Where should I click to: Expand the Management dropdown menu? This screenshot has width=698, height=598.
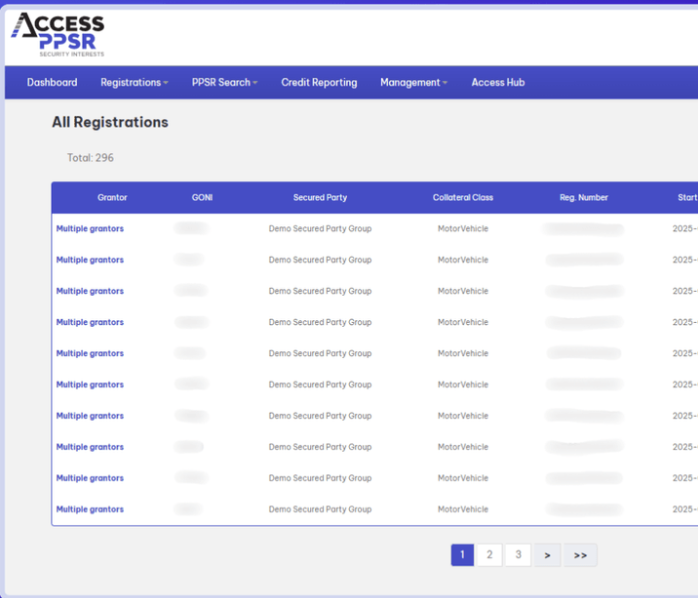coord(414,82)
